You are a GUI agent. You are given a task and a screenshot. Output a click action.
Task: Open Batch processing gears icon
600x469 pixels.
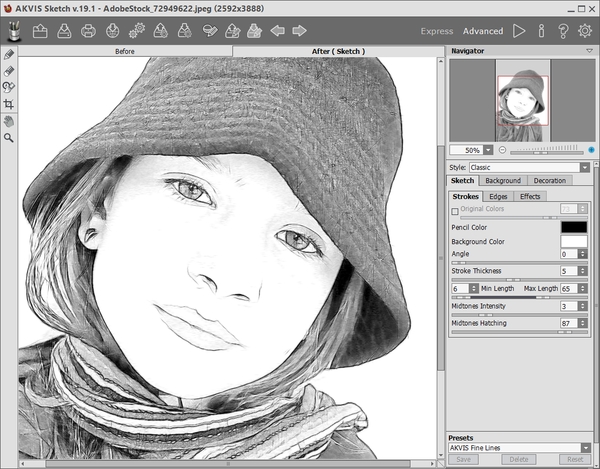click(x=137, y=31)
